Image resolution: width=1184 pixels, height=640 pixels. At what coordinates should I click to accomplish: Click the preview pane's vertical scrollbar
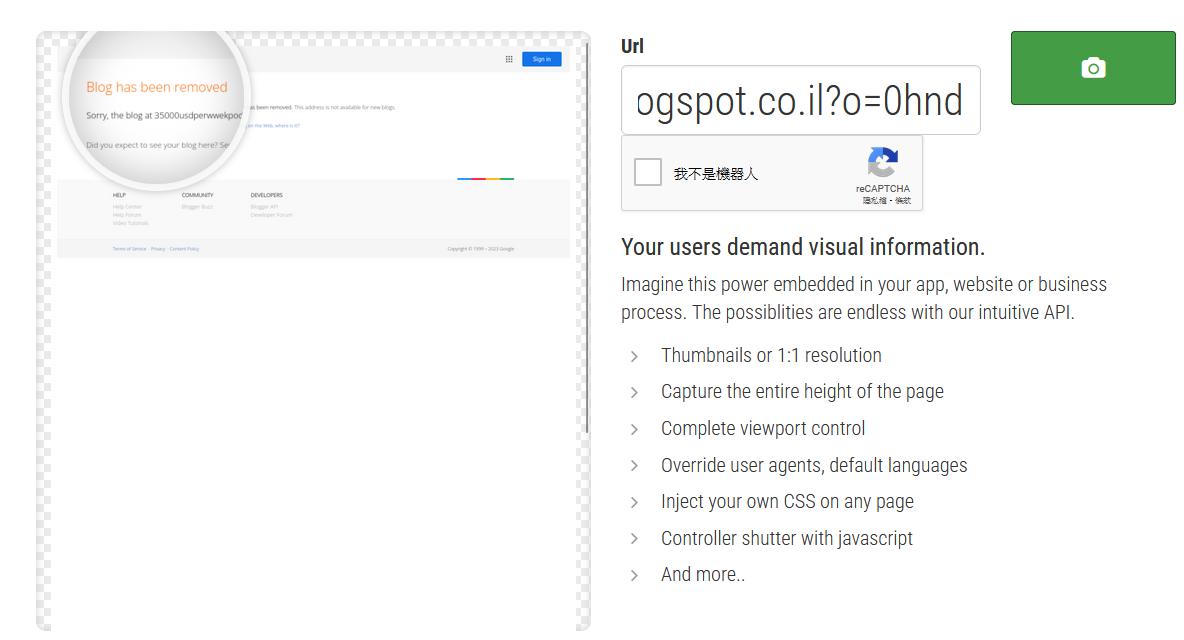[587, 238]
